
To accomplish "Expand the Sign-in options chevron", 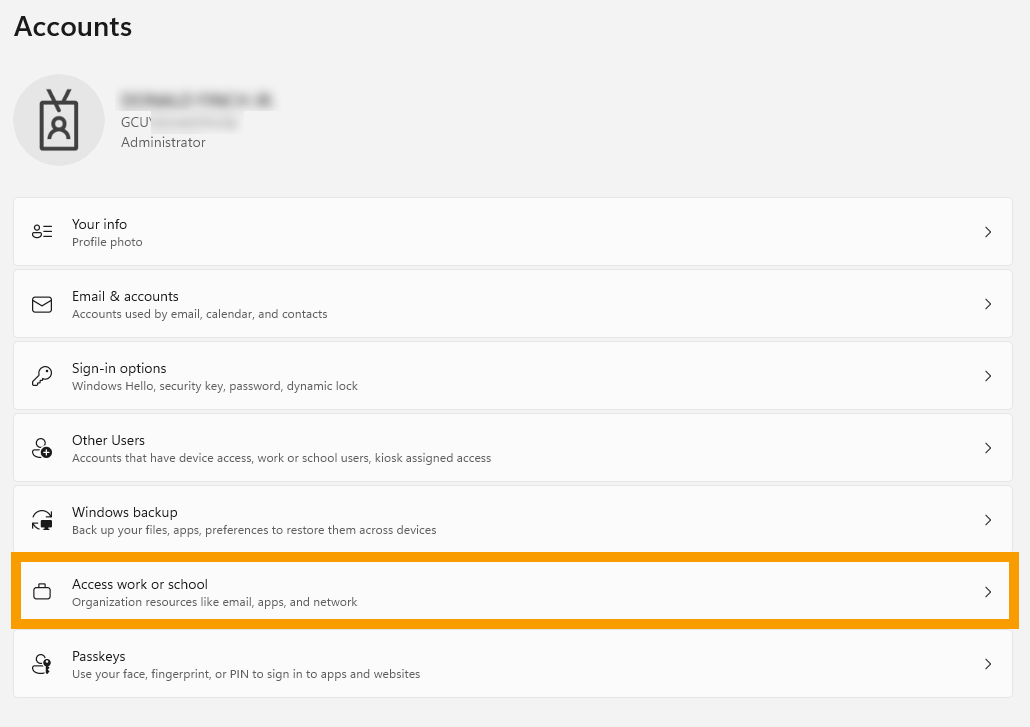I will pos(987,376).
